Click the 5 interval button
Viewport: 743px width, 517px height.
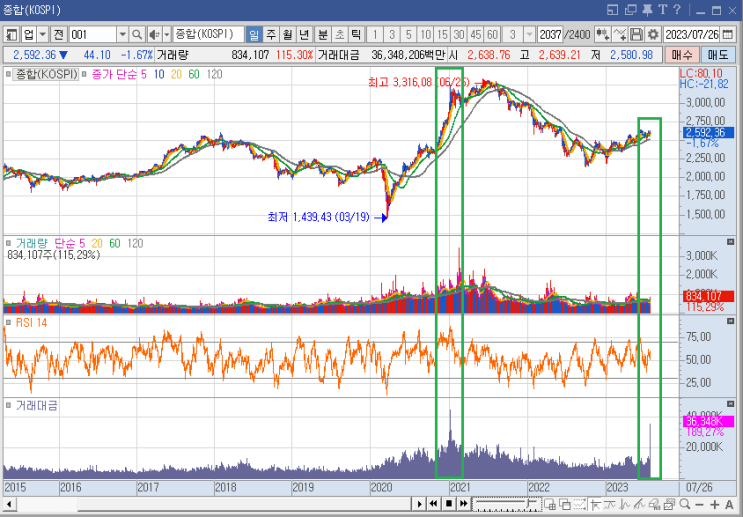[408, 35]
